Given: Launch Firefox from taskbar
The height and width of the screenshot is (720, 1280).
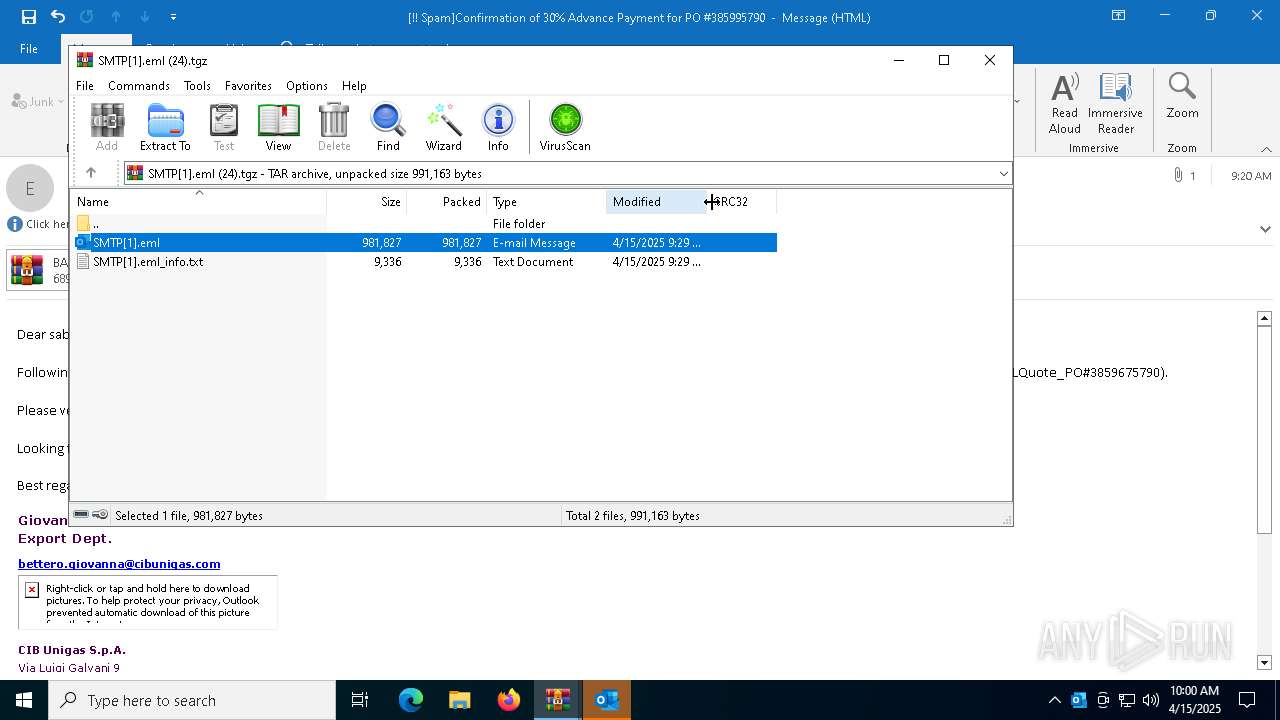Looking at the screenshot, I should pyautogui.click(x=509, y=700).
